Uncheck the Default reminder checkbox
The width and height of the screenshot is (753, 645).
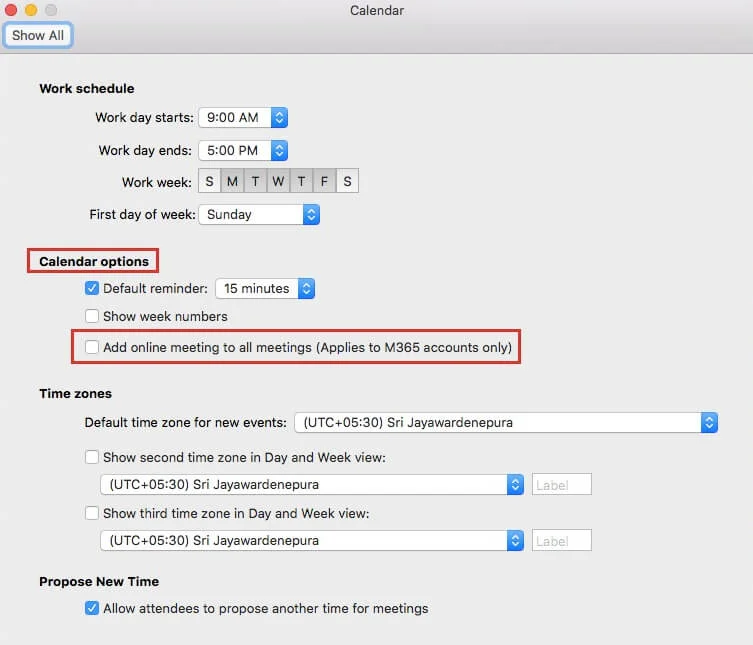click(x=92, y=288)
